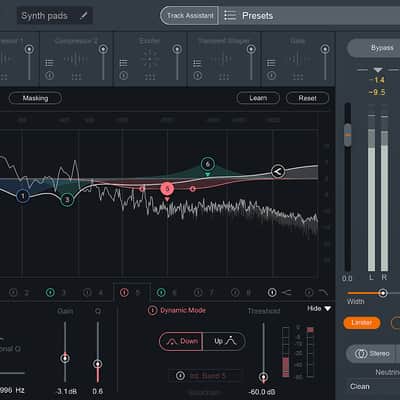Open Transient Shaper module preset list icon
Image resolution: width=400 pixels, height=400 pixels.
click(x=197, y=63)
